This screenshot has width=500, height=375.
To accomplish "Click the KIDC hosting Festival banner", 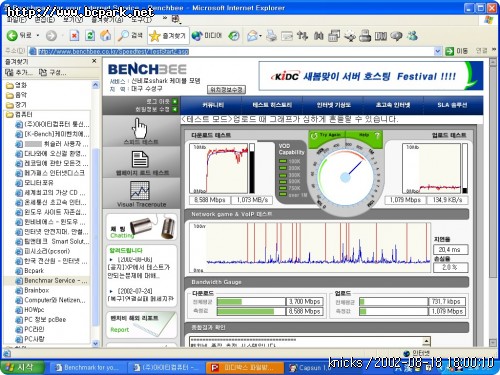I will click(371, 76).
